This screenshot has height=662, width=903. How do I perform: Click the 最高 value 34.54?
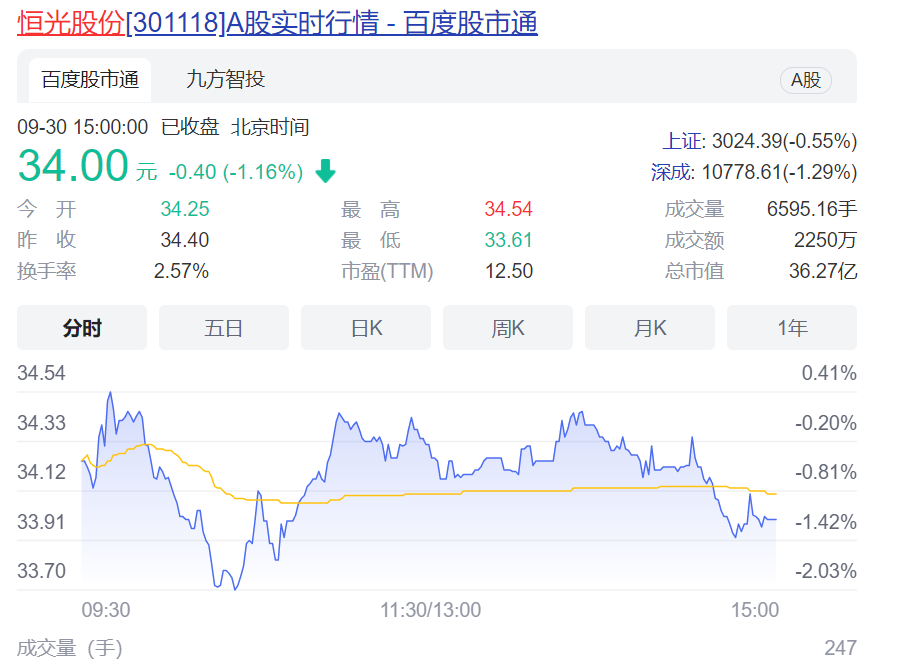[508, 210]
